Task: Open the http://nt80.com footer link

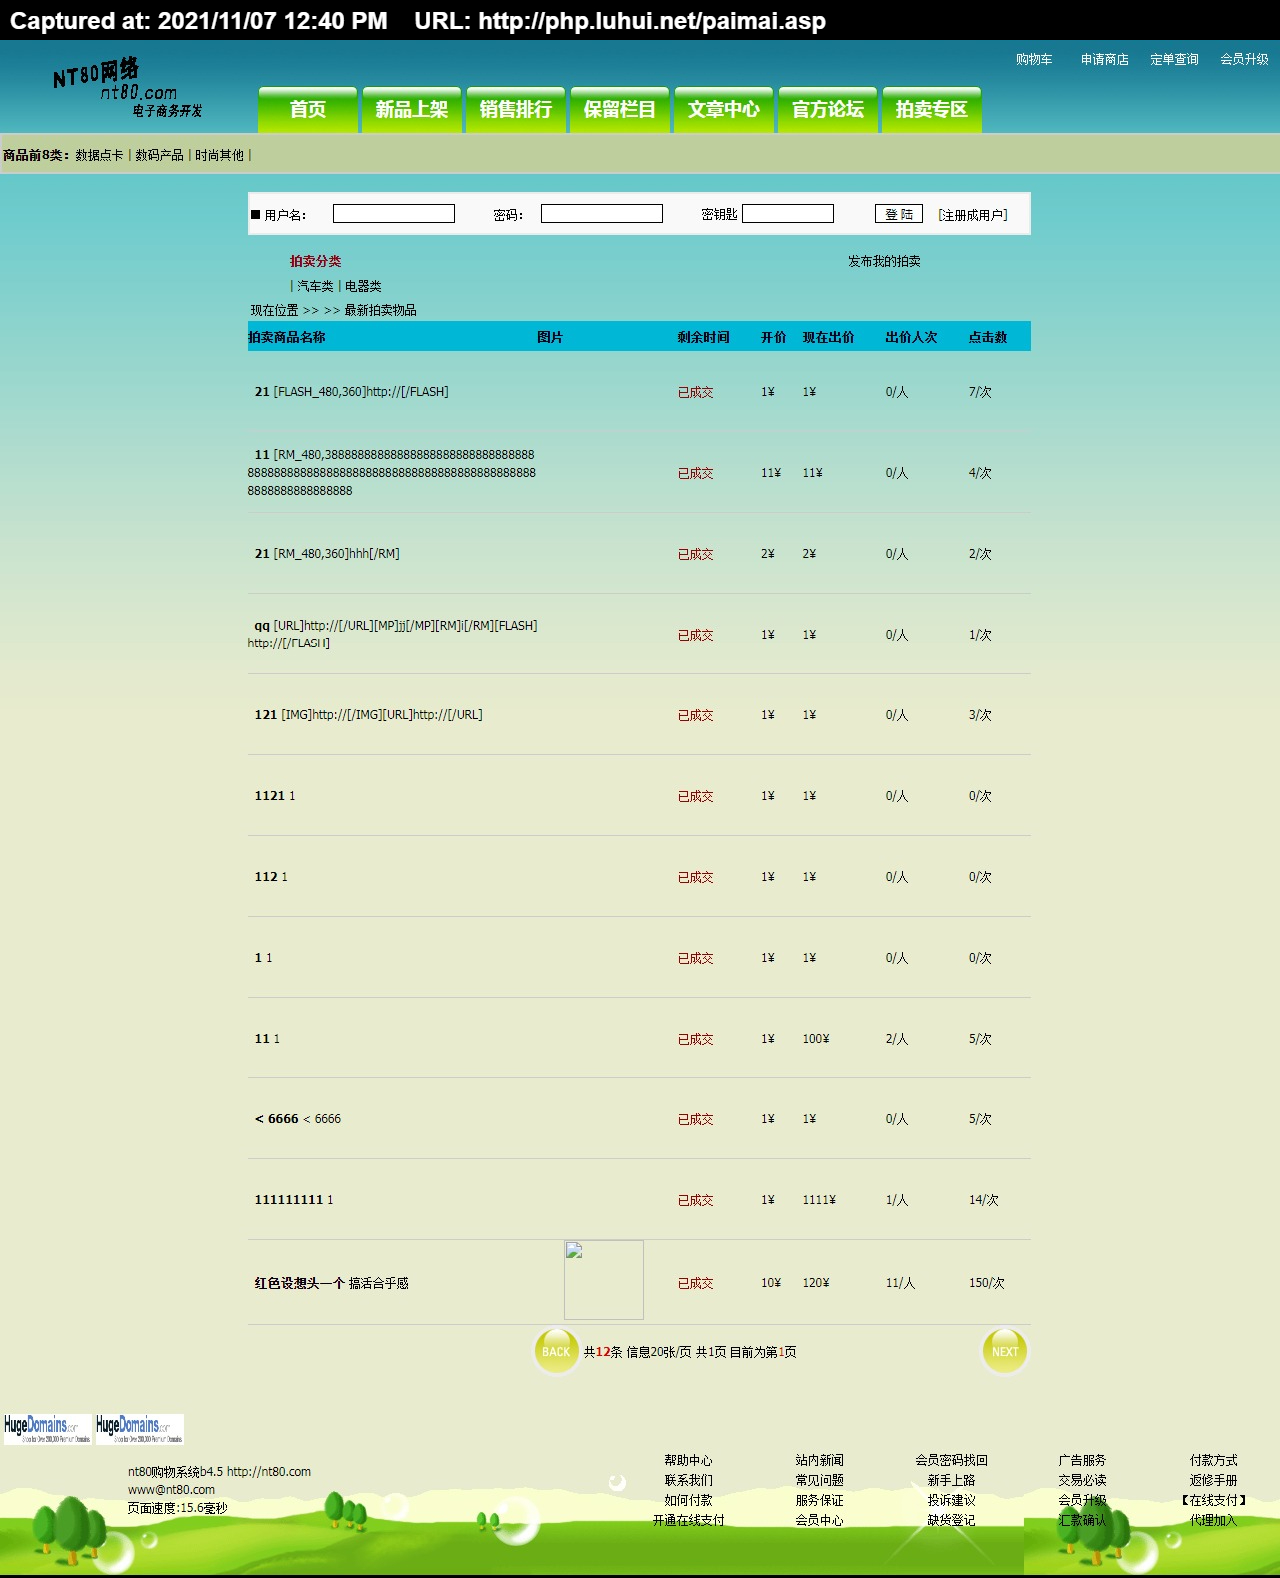Action: pos(269,1472)
